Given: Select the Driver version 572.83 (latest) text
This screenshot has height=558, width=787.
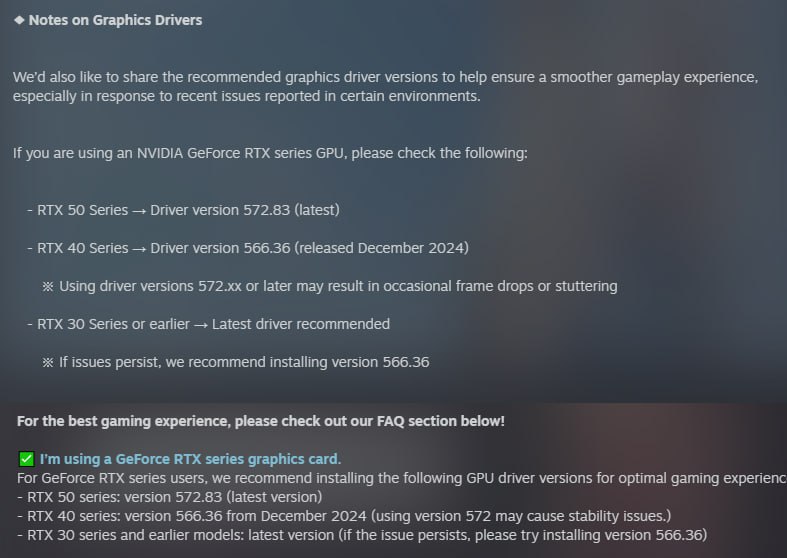Looking at the screenshot, I should coord(245,210).
